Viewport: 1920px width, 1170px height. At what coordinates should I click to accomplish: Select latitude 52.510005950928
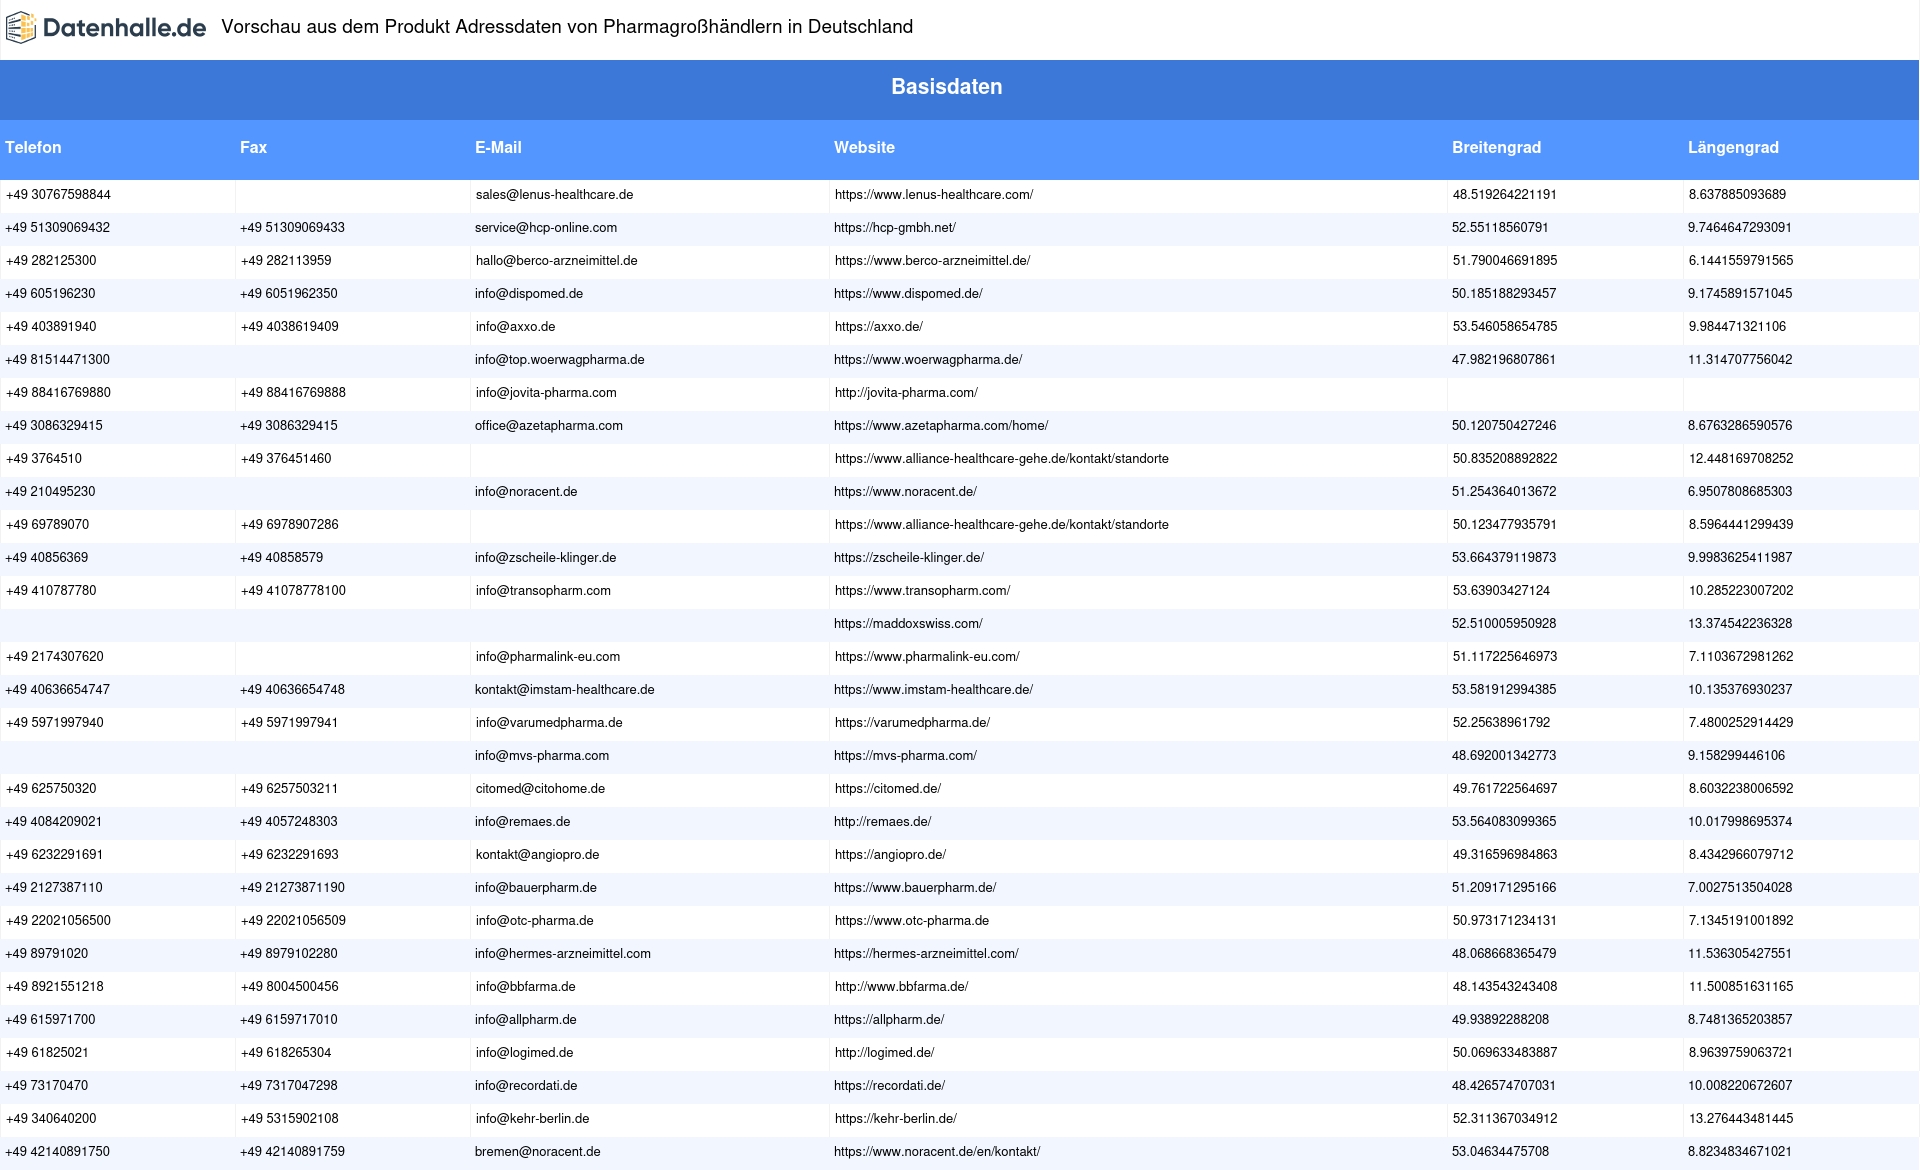coord(1504,624)
